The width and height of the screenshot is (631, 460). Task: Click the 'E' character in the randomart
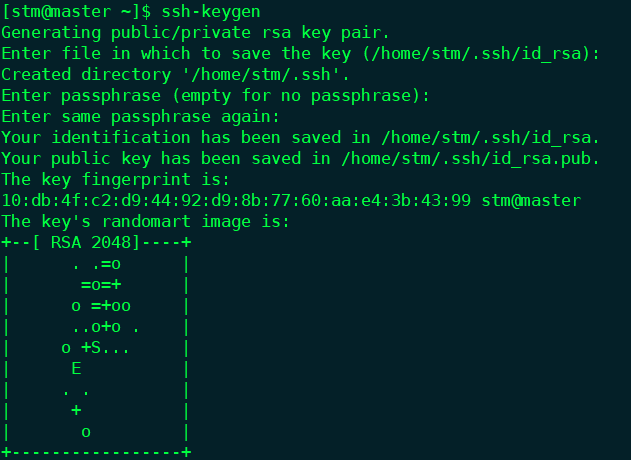pyautogui.click(x=76, y=369)
